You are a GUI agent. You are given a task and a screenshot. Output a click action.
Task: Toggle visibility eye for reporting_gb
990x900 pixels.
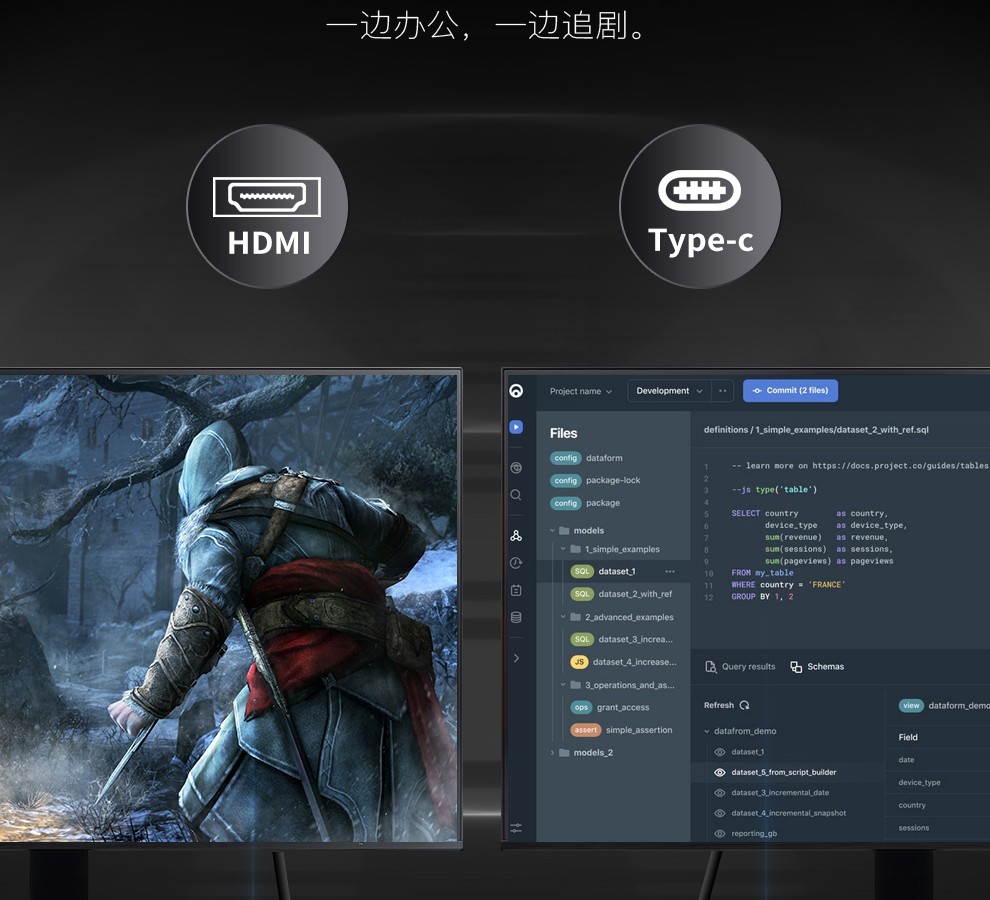[719, 834]
